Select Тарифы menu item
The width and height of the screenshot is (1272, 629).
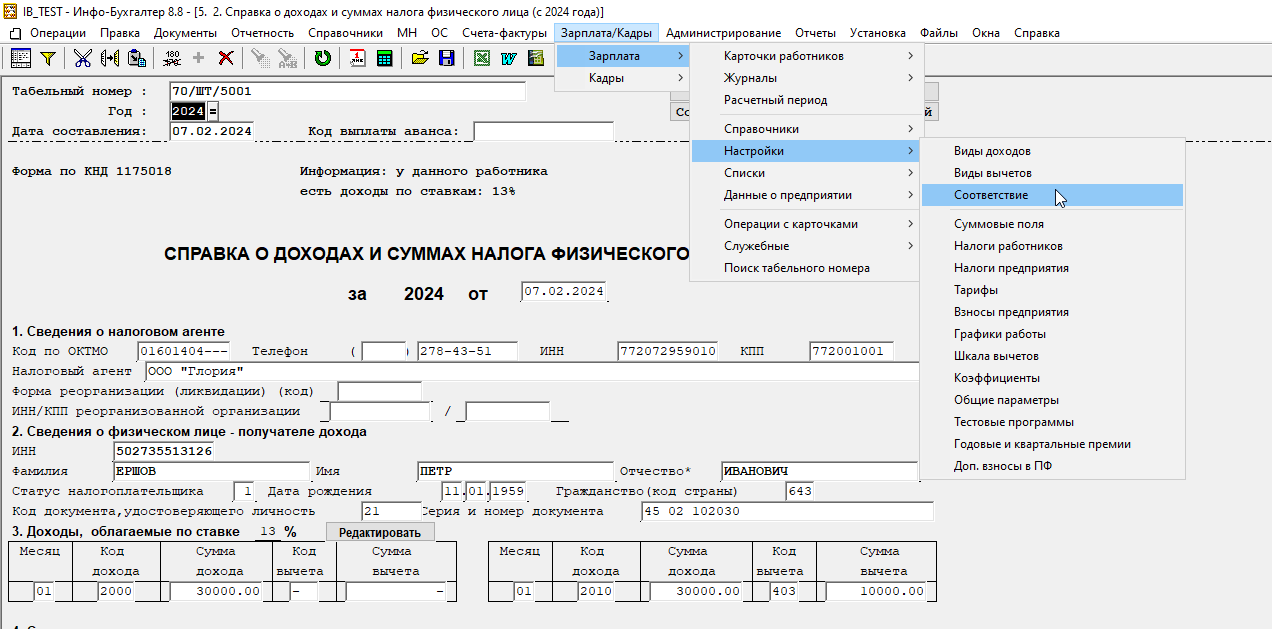click(x=1052, y=290)
